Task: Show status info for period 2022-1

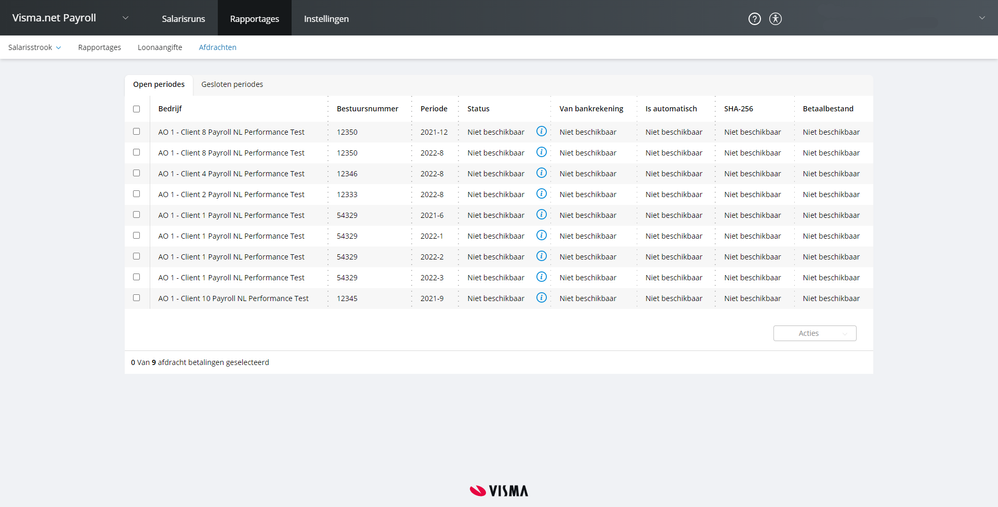Action: tap(541, 235)
